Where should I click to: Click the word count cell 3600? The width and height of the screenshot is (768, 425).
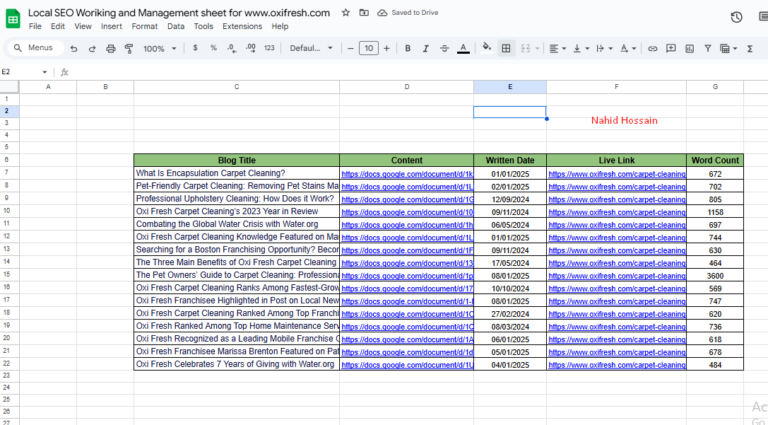click(715, 276)
